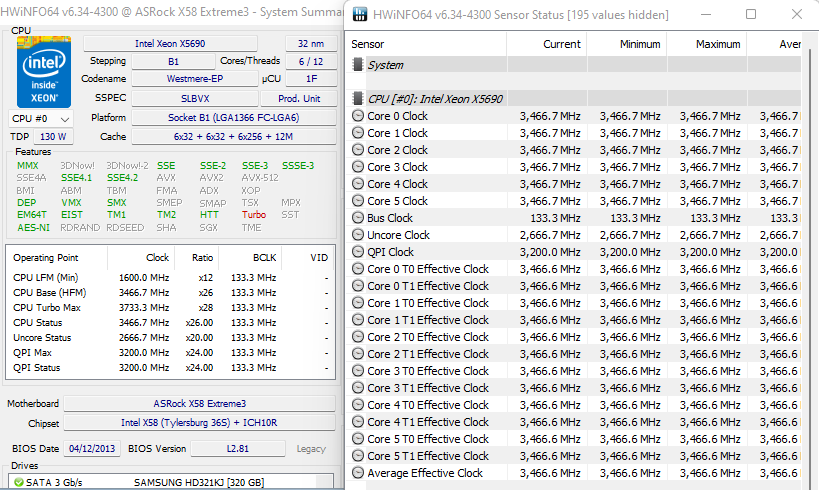Click the System group chip icon

click(358, 65)
